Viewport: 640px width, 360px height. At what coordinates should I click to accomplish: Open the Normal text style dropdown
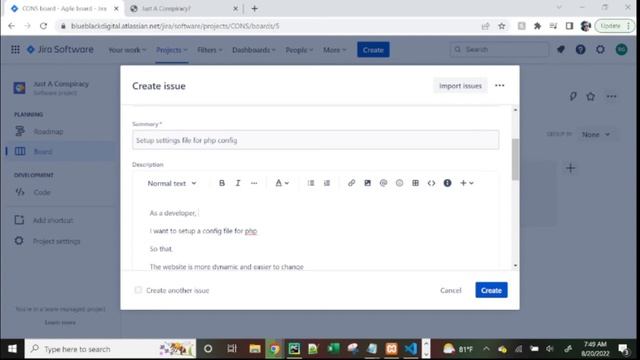[x=172, y=183]
